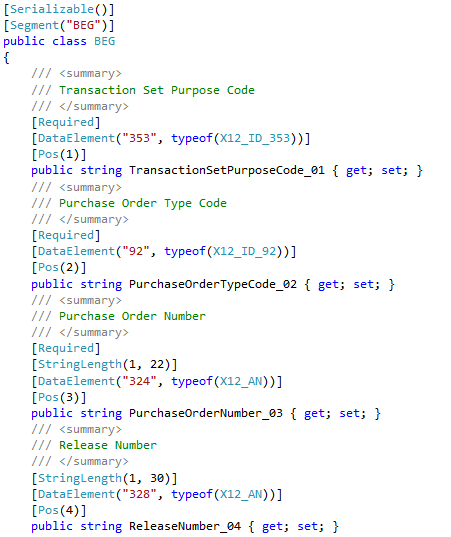Click the Pos(1) attribute
The image size is (451, 537).
[59, 154]
